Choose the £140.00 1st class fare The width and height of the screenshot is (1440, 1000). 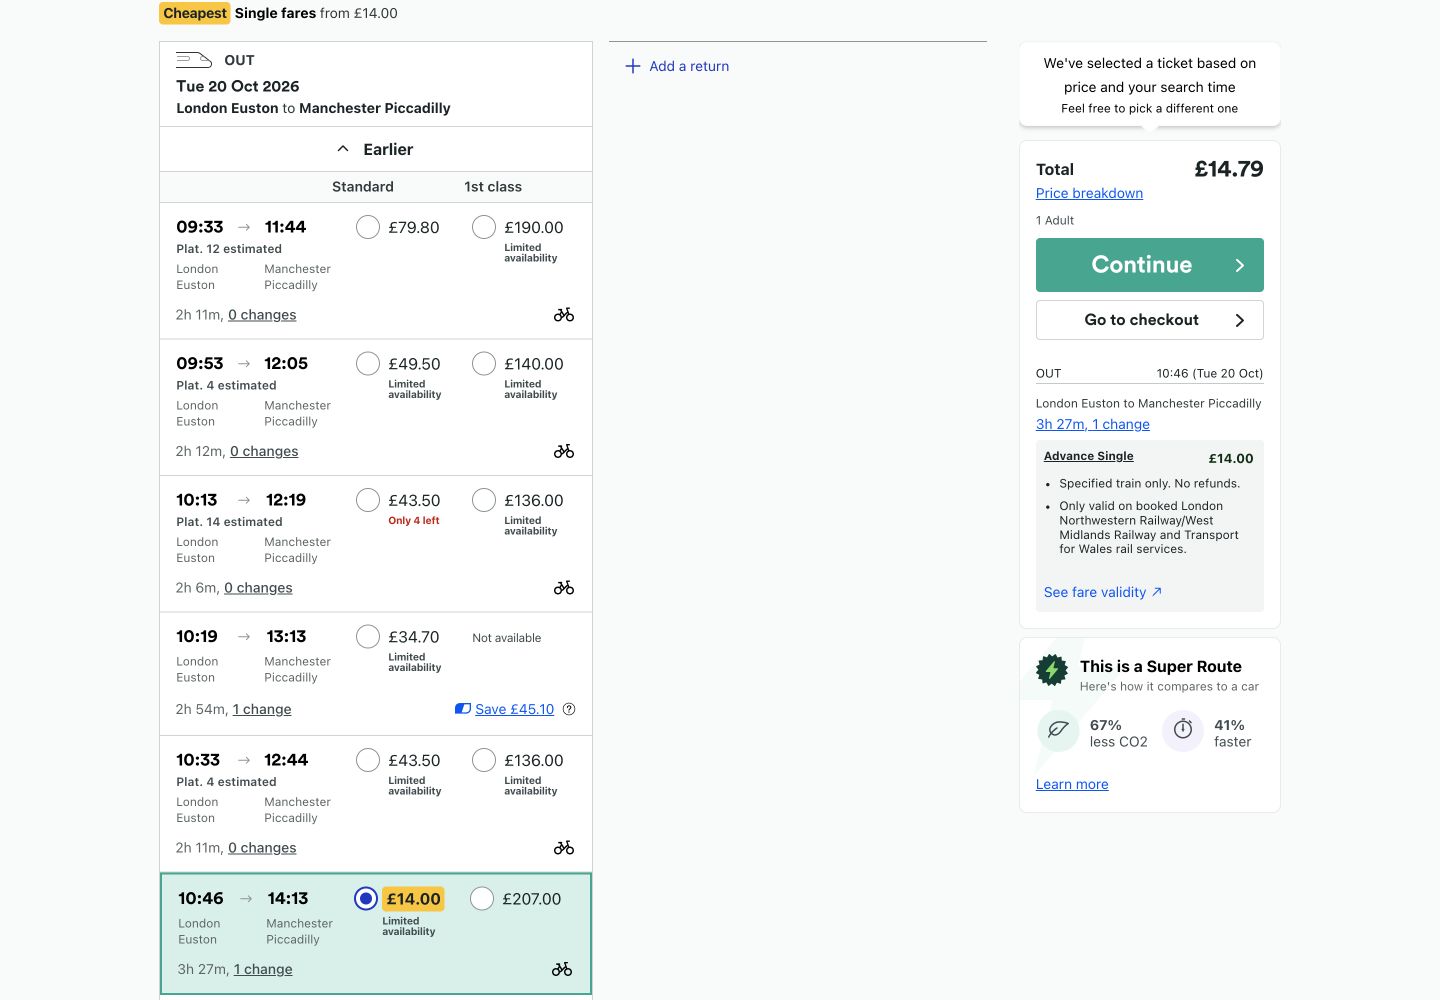click(484, 363)
